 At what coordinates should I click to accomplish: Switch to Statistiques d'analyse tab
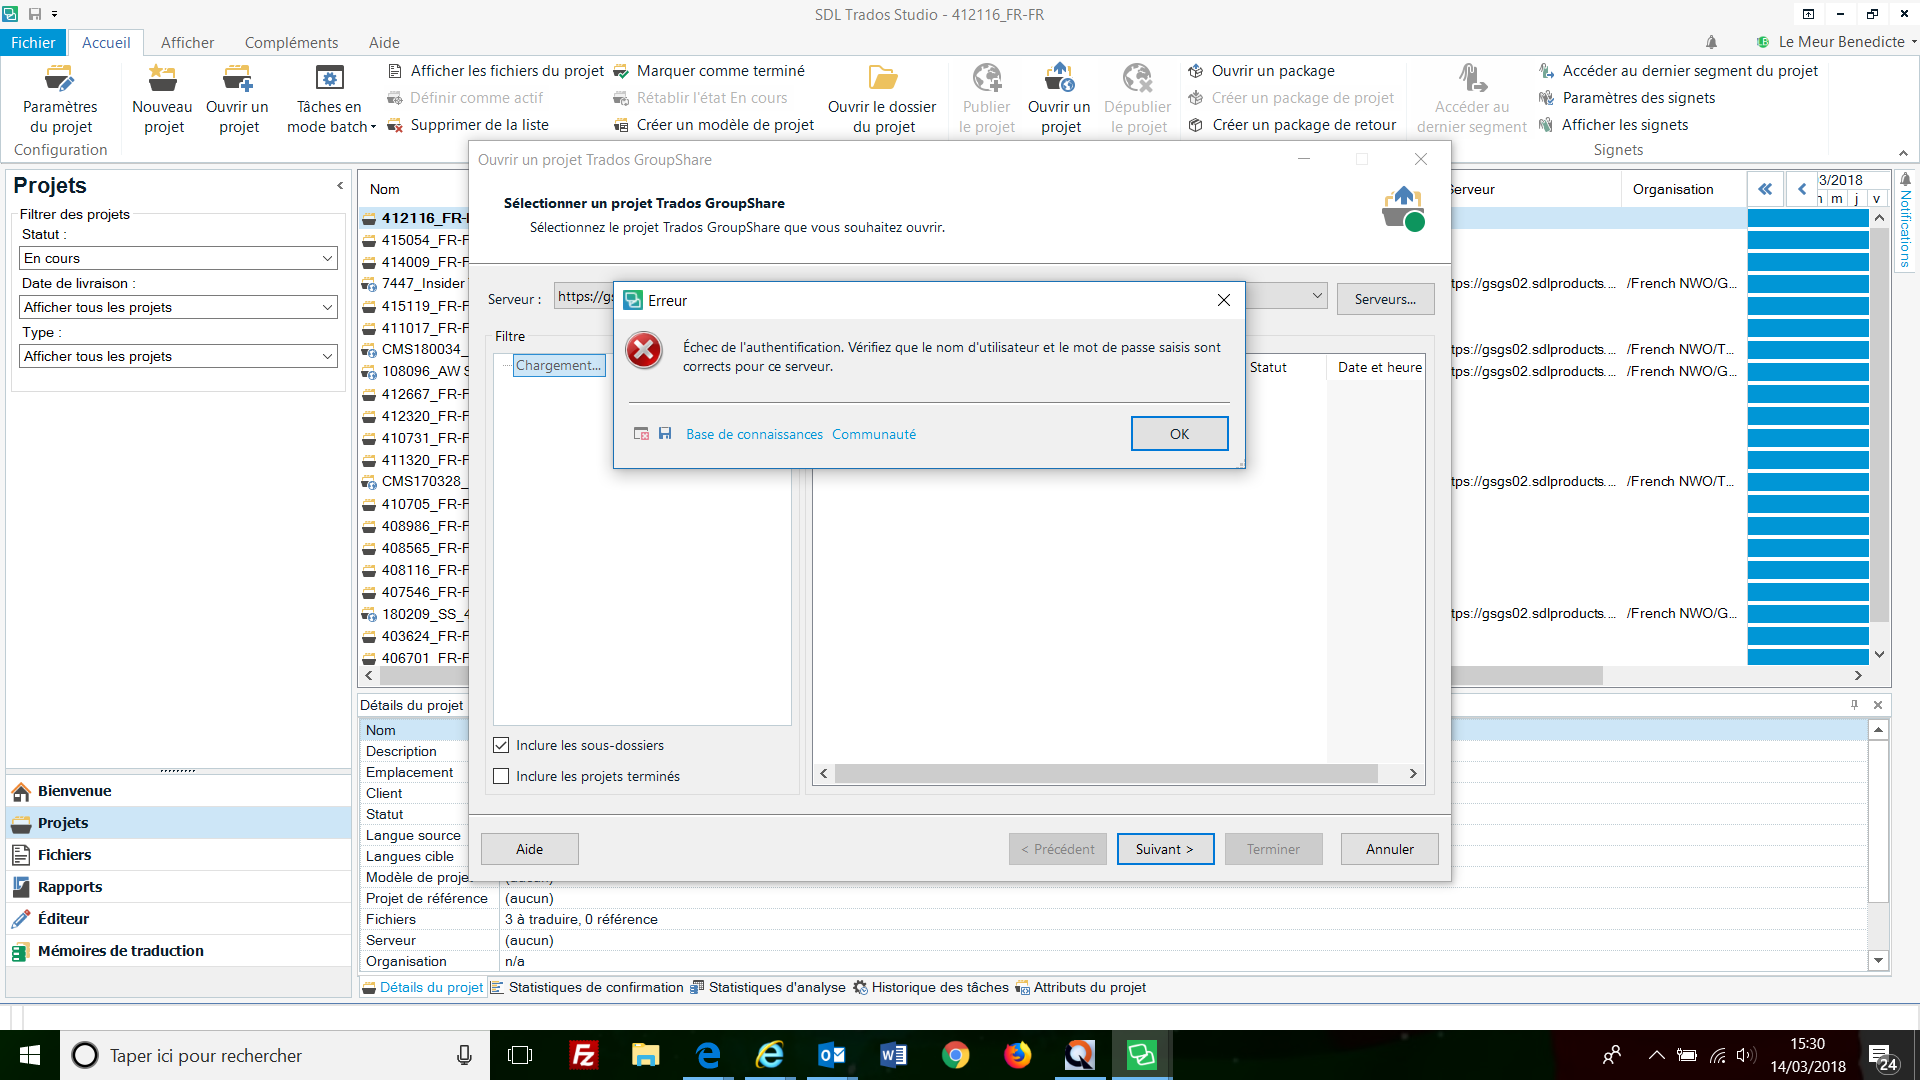[768, 987]
